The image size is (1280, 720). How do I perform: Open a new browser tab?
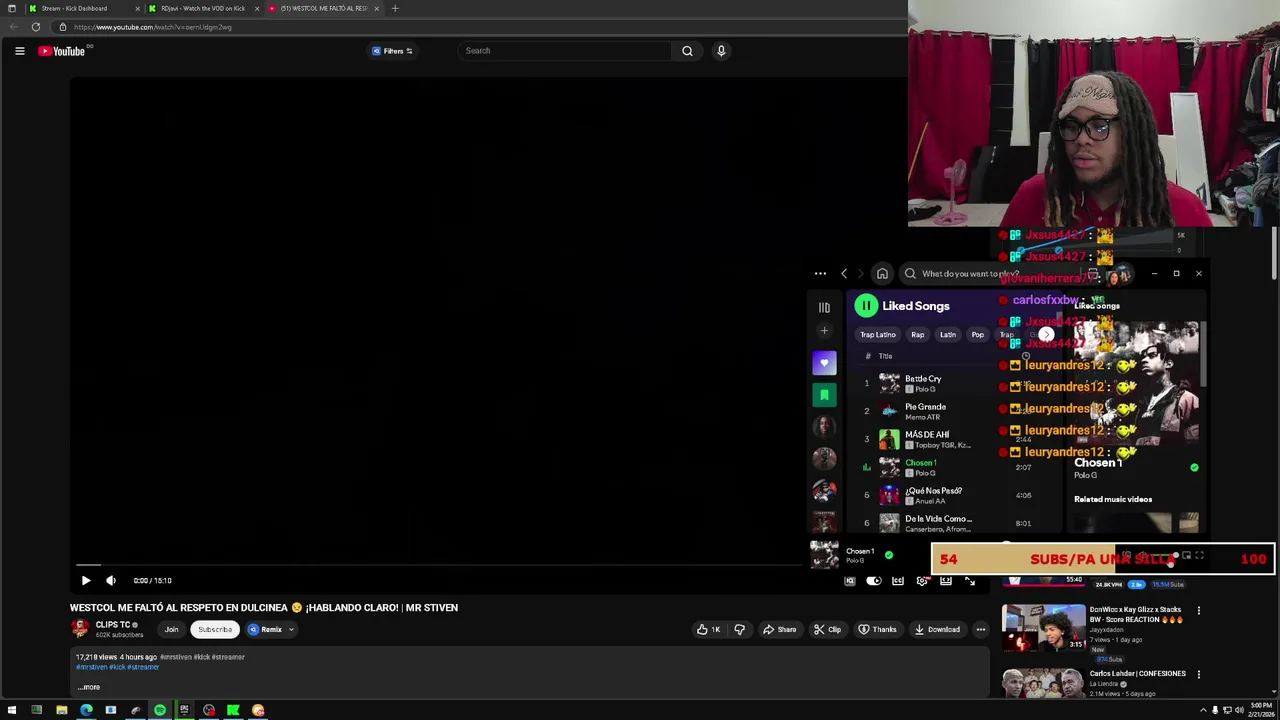pyautogui.click(x=395, y=8)
